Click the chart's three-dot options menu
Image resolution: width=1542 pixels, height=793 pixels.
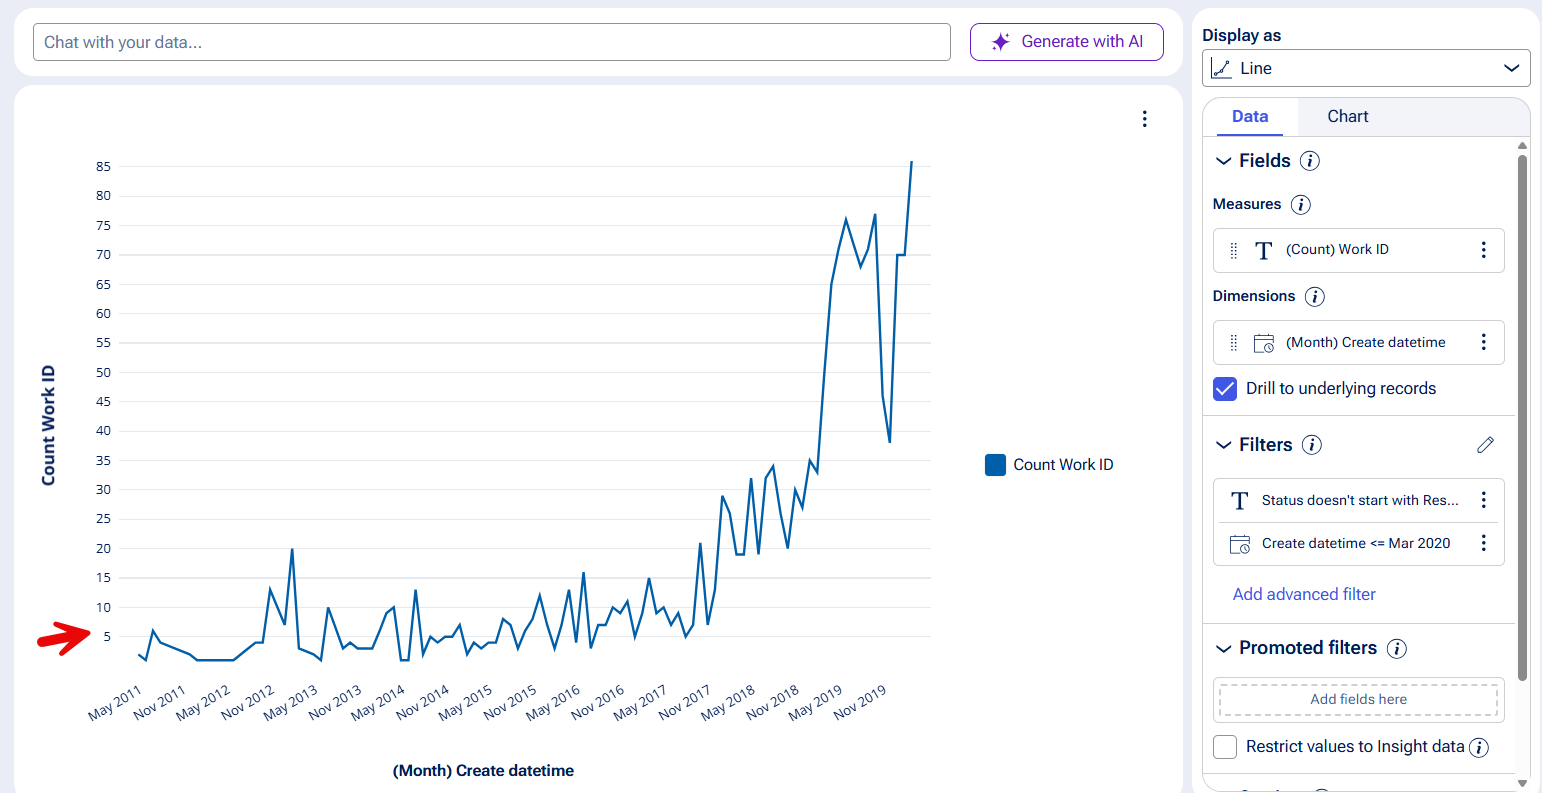click(1144, 119)
